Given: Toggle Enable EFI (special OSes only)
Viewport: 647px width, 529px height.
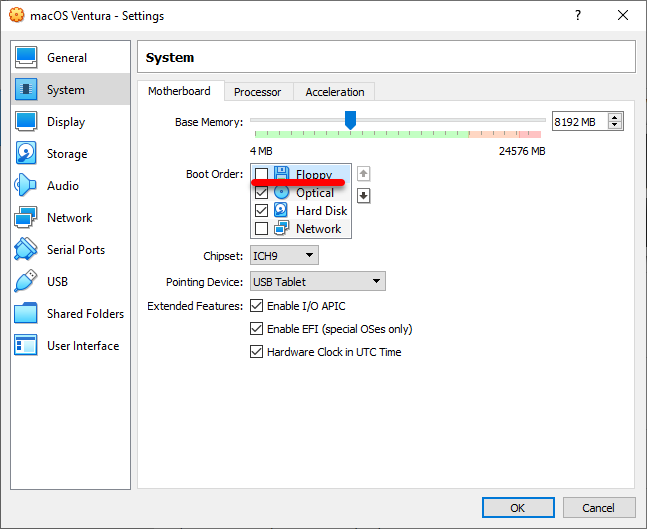Looking at the screenshot, I should point(256,329).
